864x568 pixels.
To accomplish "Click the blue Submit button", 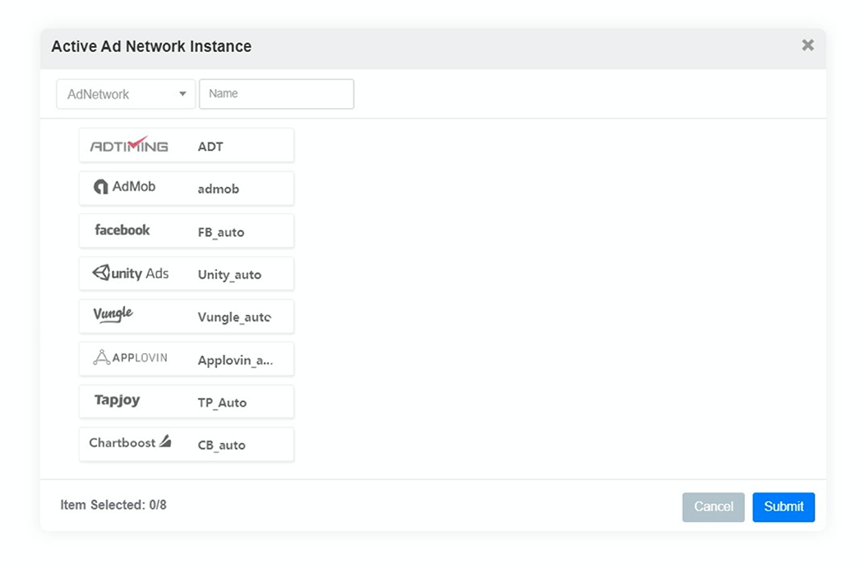I will [784, 507].
